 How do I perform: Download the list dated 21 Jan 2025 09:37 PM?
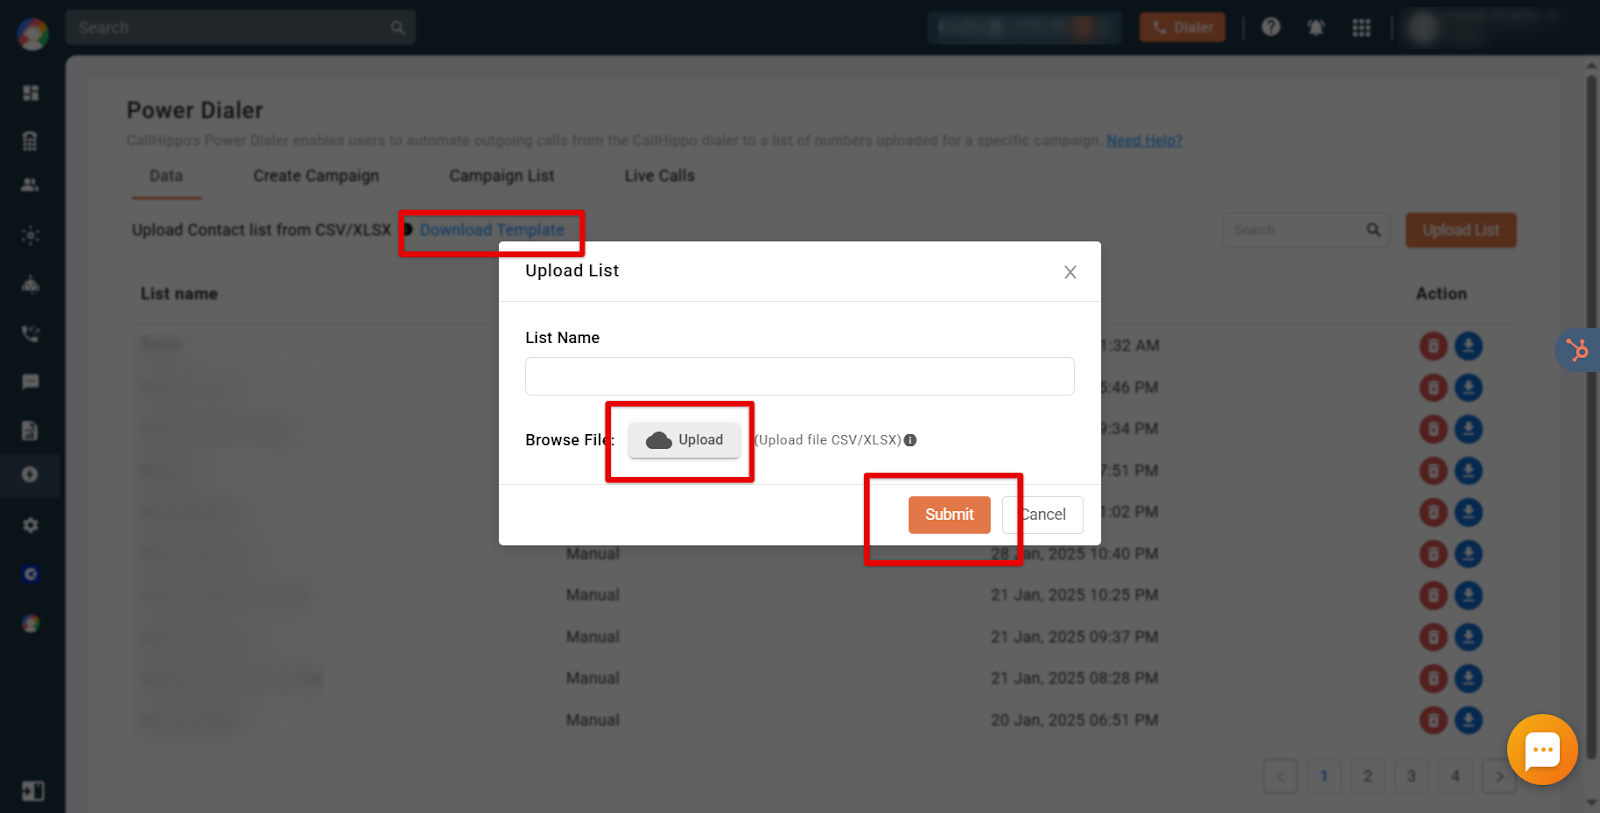(1468, 637)
